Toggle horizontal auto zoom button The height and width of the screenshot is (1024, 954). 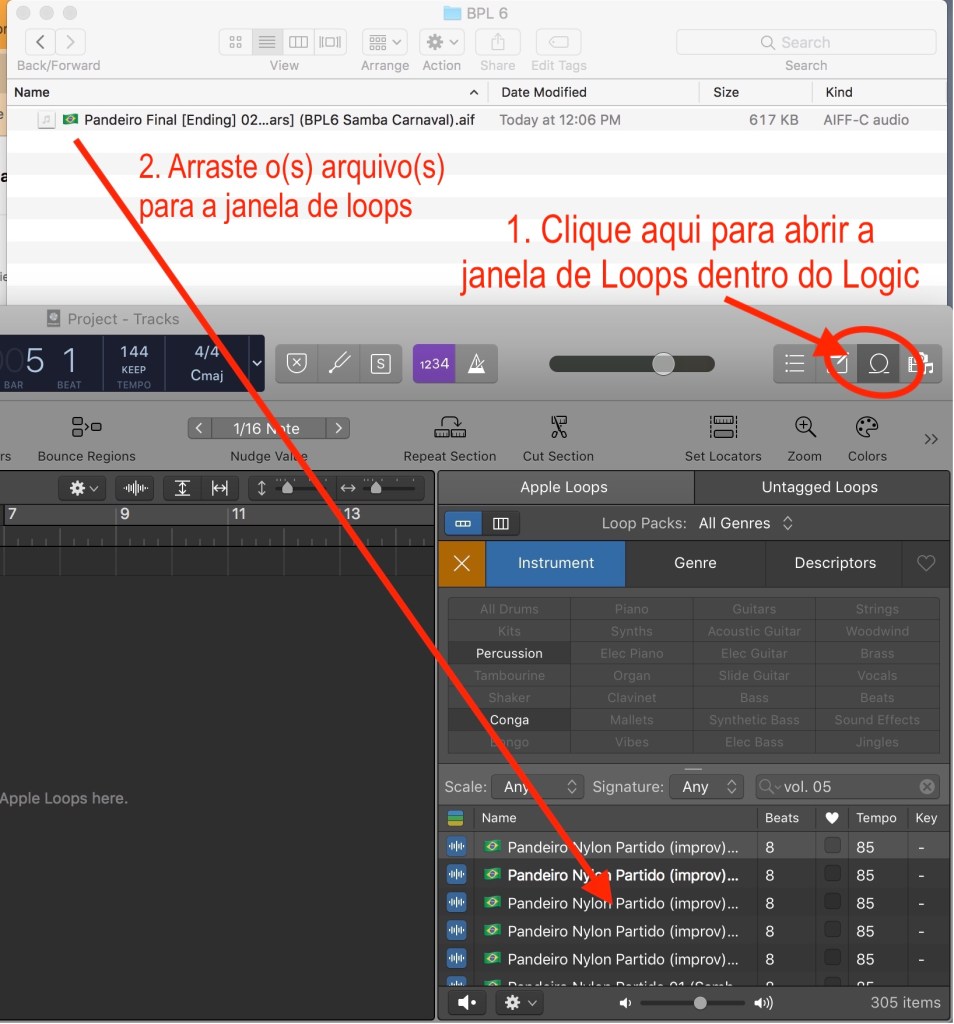[x=220, y=488]
